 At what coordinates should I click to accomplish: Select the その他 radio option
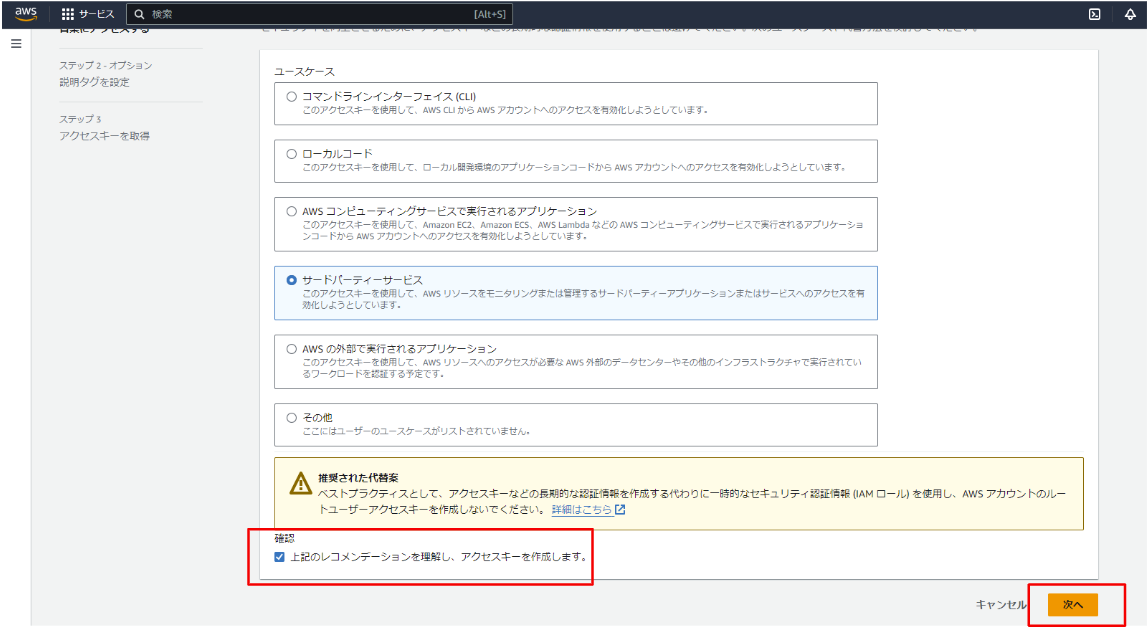[x=292, y=418]
